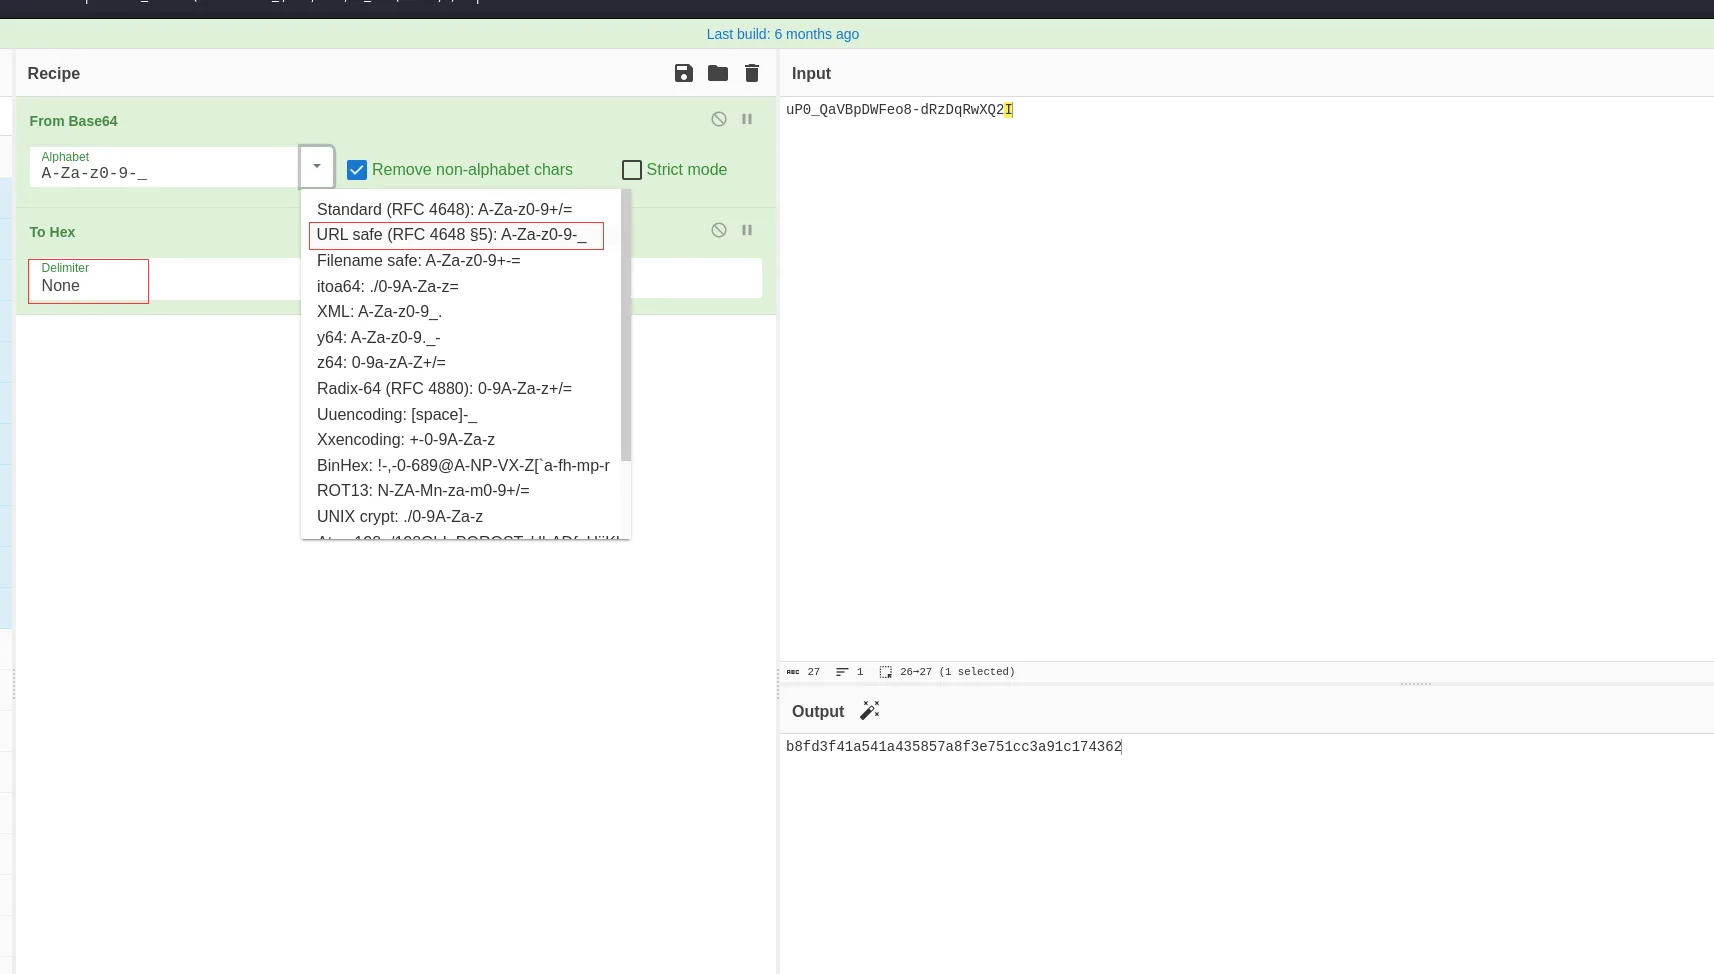Load a recipe using the folder icon
This screenshot has width=1714, height=974.
718,73
